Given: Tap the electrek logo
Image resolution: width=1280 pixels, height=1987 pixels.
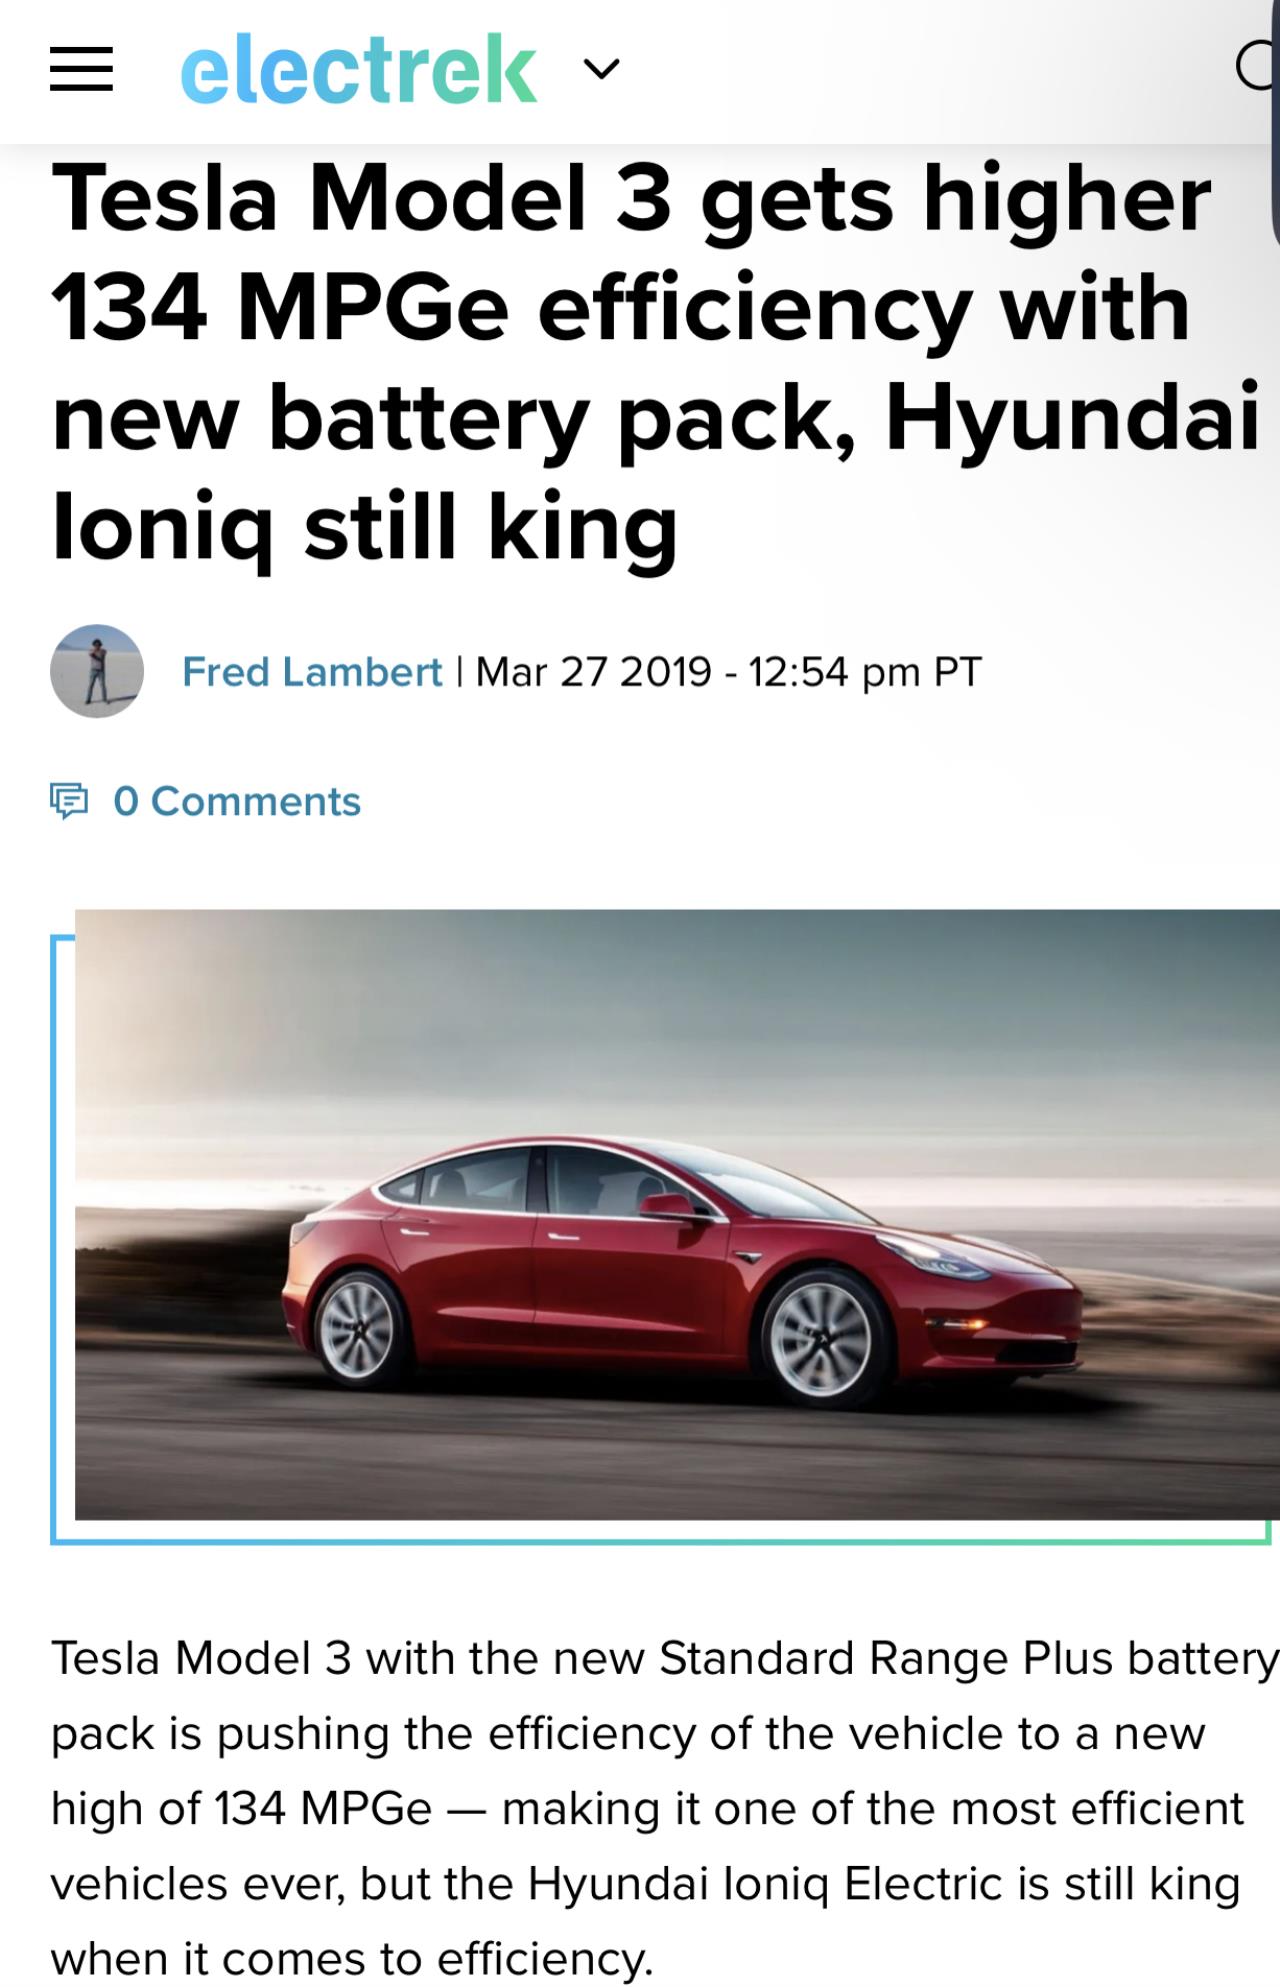Looking at the screenshot, I should (359, 69).
